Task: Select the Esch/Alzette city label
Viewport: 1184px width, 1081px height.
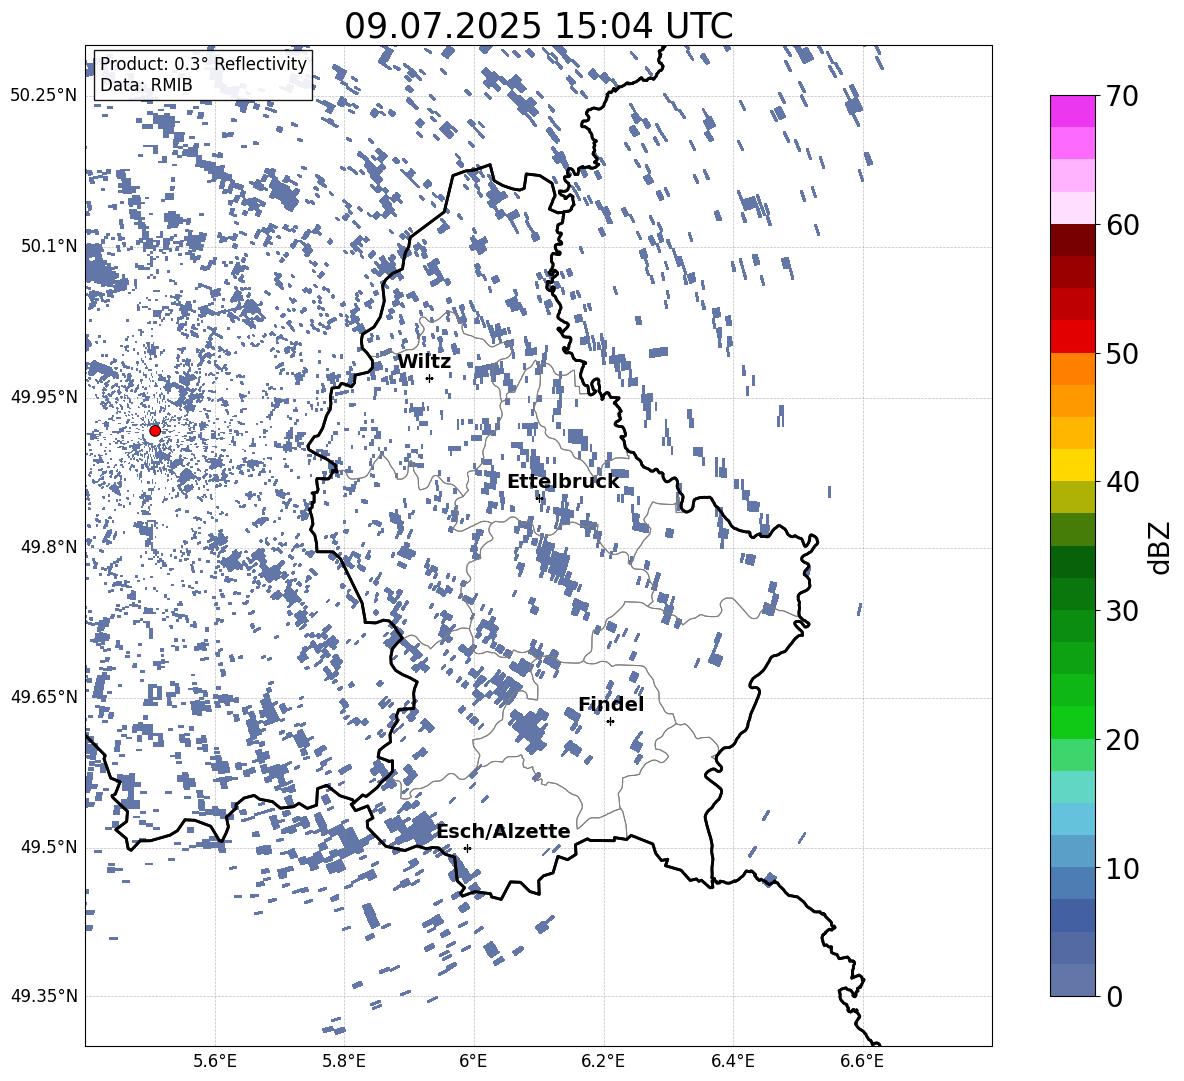Action: coord(503,831)
